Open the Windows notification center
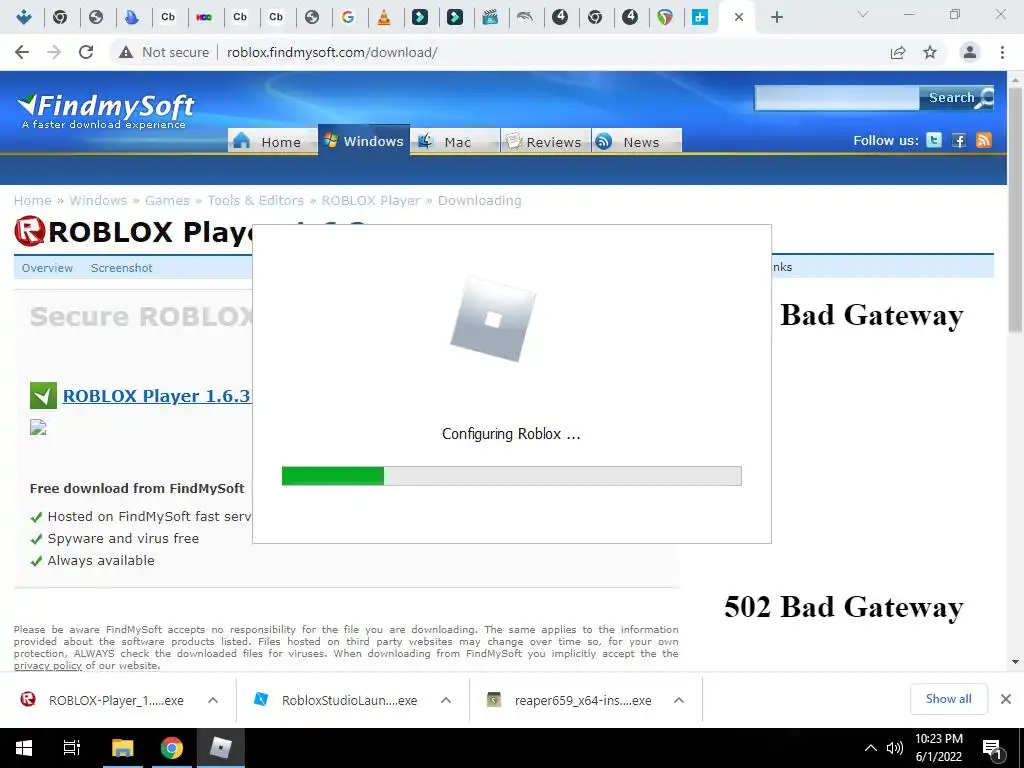 pyautogui.click(x=992, y=749)
